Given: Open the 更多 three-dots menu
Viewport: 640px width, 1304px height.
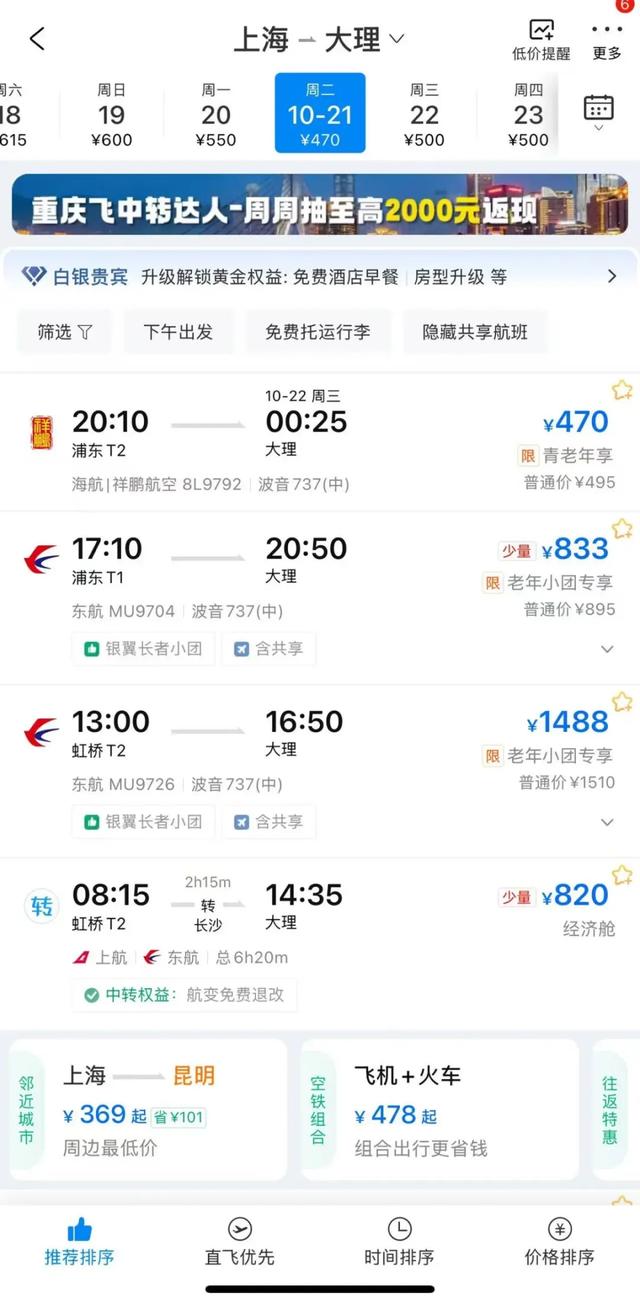Looking at the screenshot, I should point(607,40).
